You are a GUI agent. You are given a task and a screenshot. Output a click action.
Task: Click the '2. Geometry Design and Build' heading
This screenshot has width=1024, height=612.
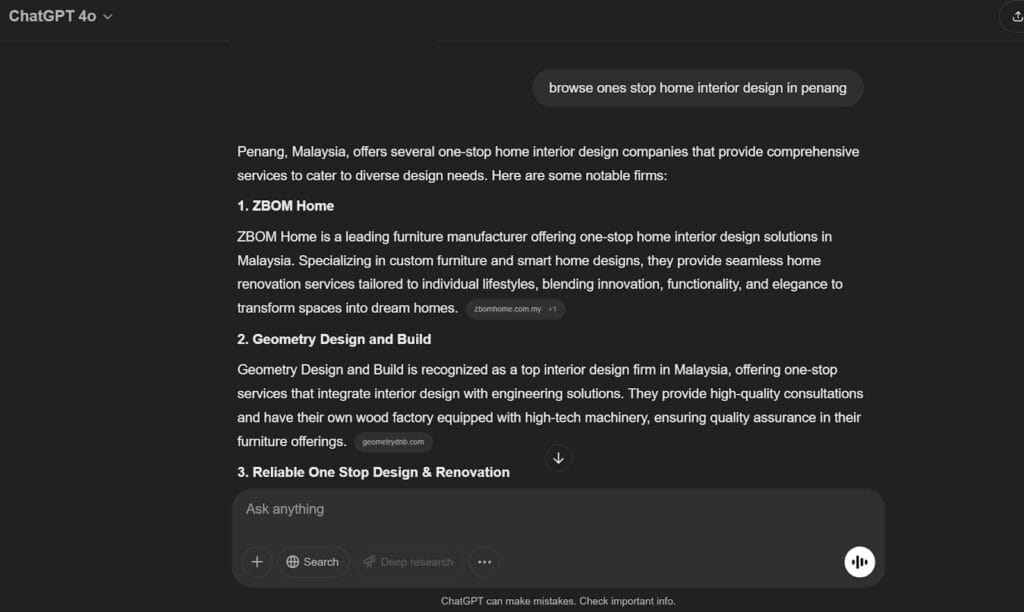click(x=334, y=339)
